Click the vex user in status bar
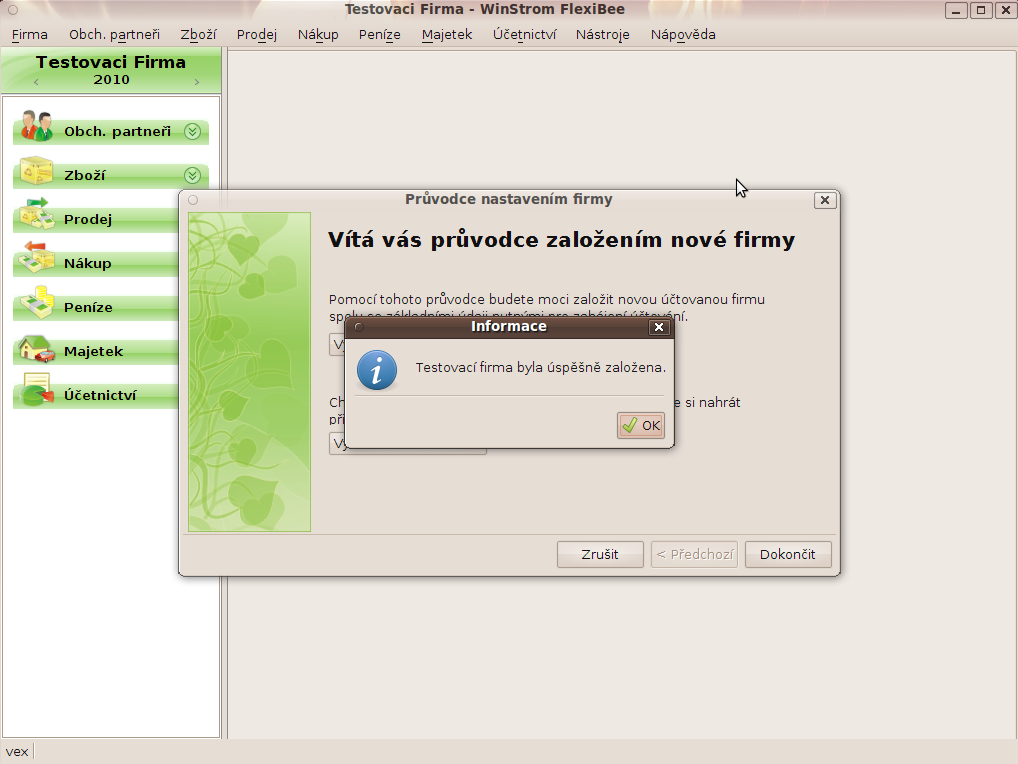 point(17,752)
